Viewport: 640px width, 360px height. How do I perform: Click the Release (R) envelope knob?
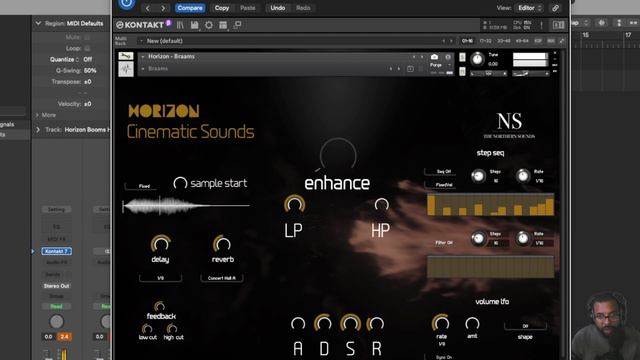[x=376, y=324]
